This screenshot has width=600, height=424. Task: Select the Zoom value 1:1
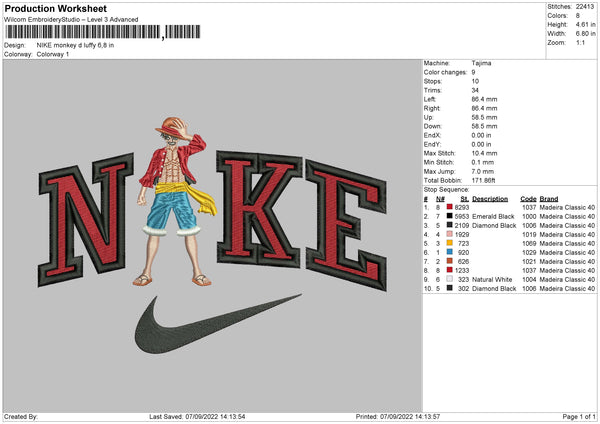(x=580, y=42)
